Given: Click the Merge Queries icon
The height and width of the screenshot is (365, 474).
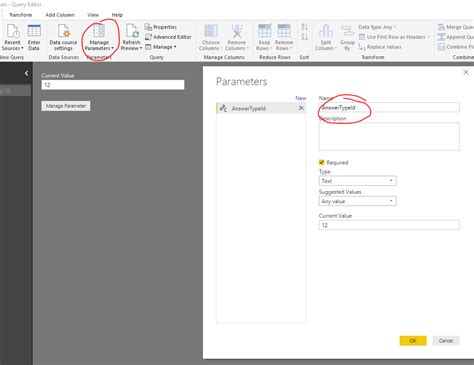Looking at the screenshot, I should click(441, 27).
